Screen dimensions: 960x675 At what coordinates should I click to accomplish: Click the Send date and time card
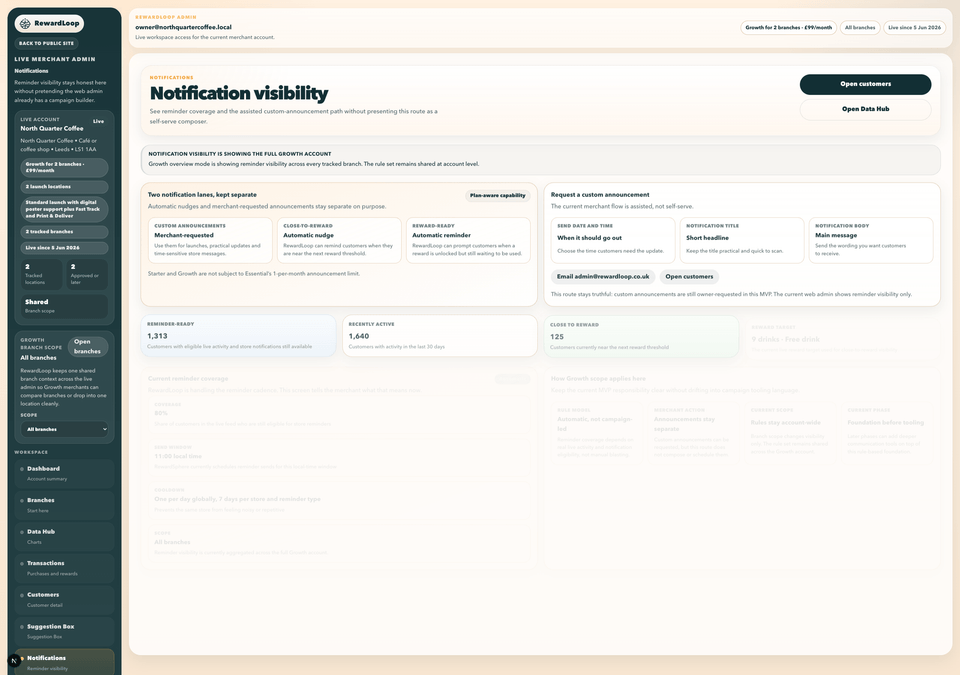tap(613, 240)
